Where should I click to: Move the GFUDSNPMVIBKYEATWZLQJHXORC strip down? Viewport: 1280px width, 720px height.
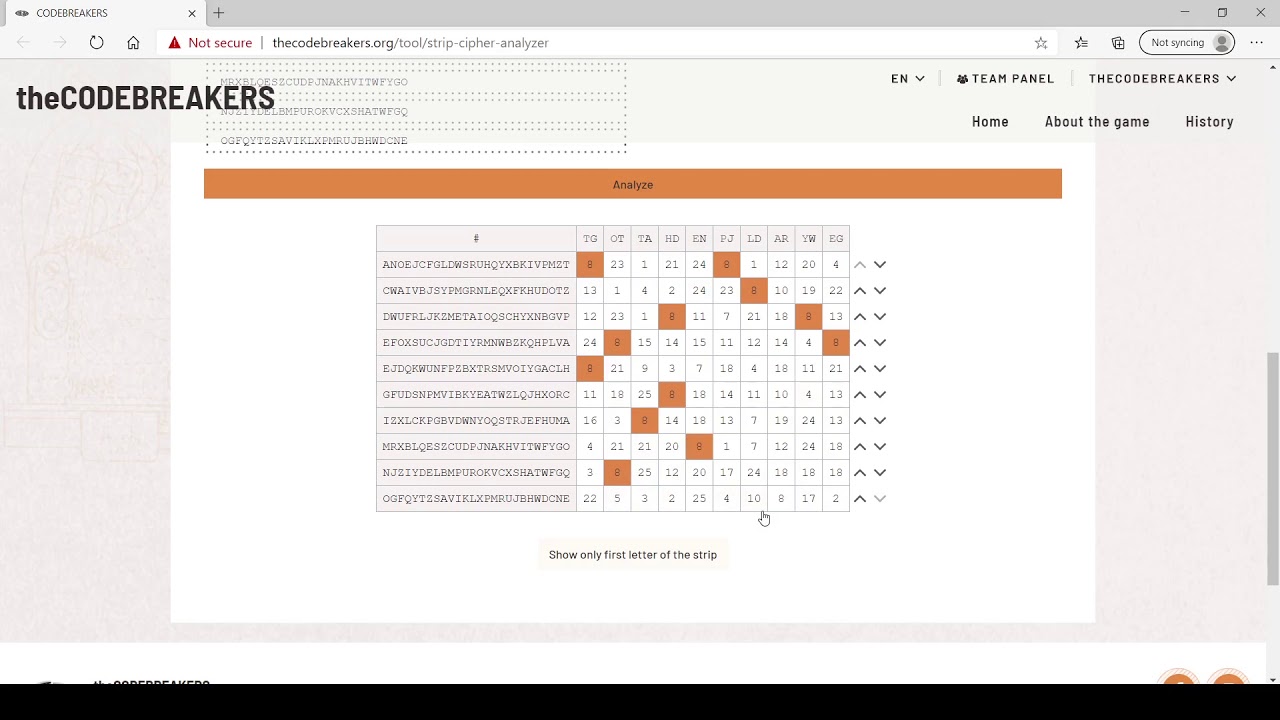click(880, 395)
